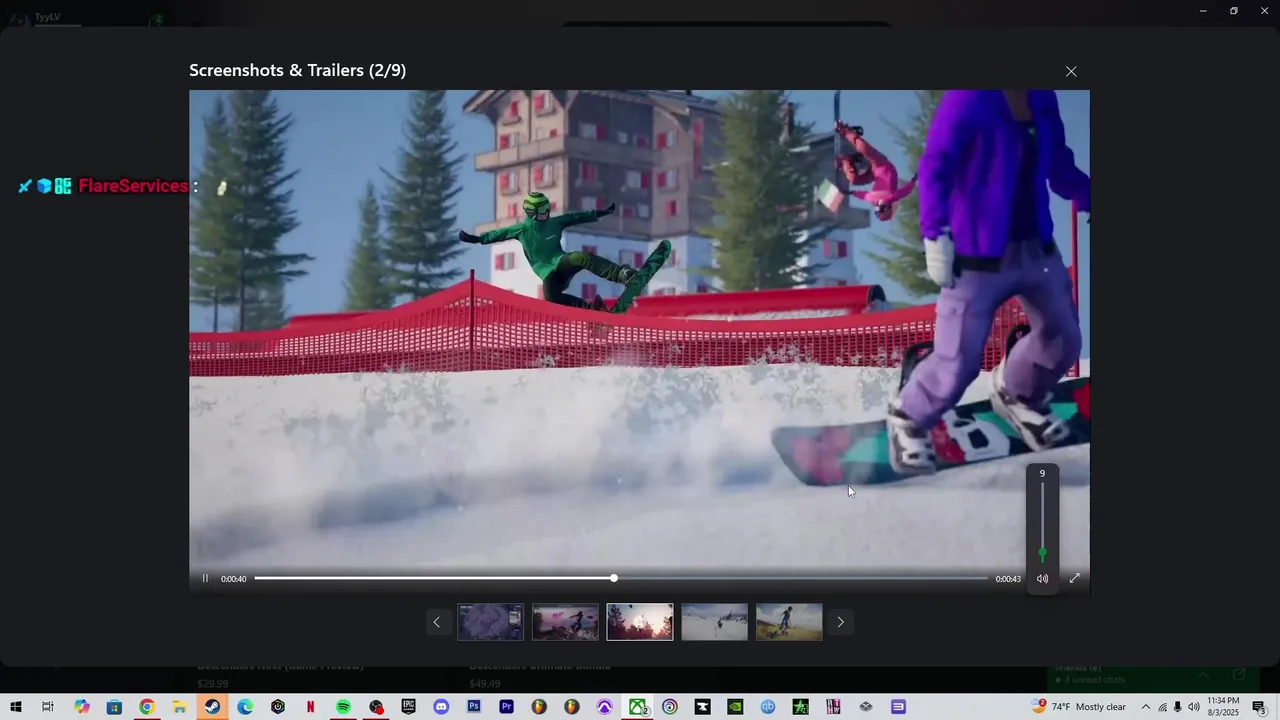The width and height of the screenshot is (1280, 720).
Task: Launch Premiere Pro from the taskbar
Action: (x=506, y=707)
